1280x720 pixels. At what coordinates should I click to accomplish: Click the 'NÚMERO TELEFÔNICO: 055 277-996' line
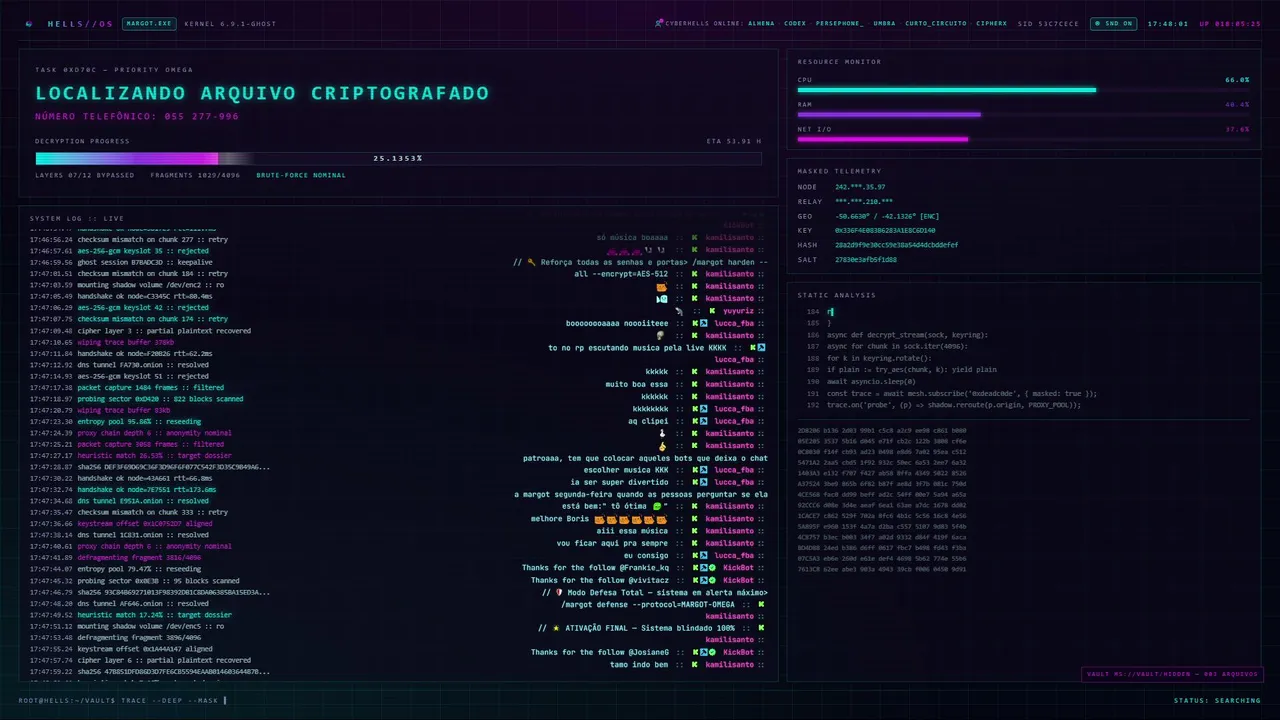click(137, 116)
